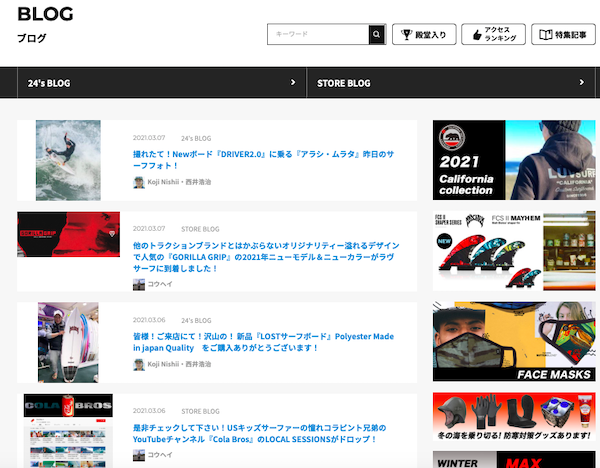Focus the keyword search input field
The height and width of the screenshot is (468, 600).
click(318, 34)
